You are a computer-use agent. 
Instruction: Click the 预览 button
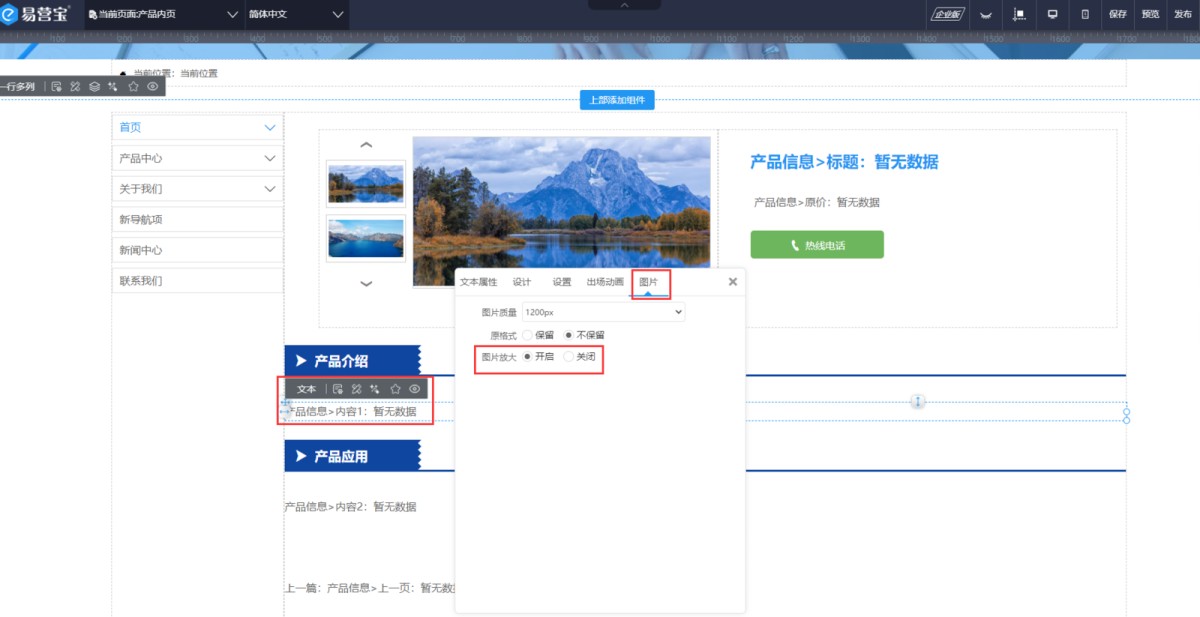point(1151,14)
